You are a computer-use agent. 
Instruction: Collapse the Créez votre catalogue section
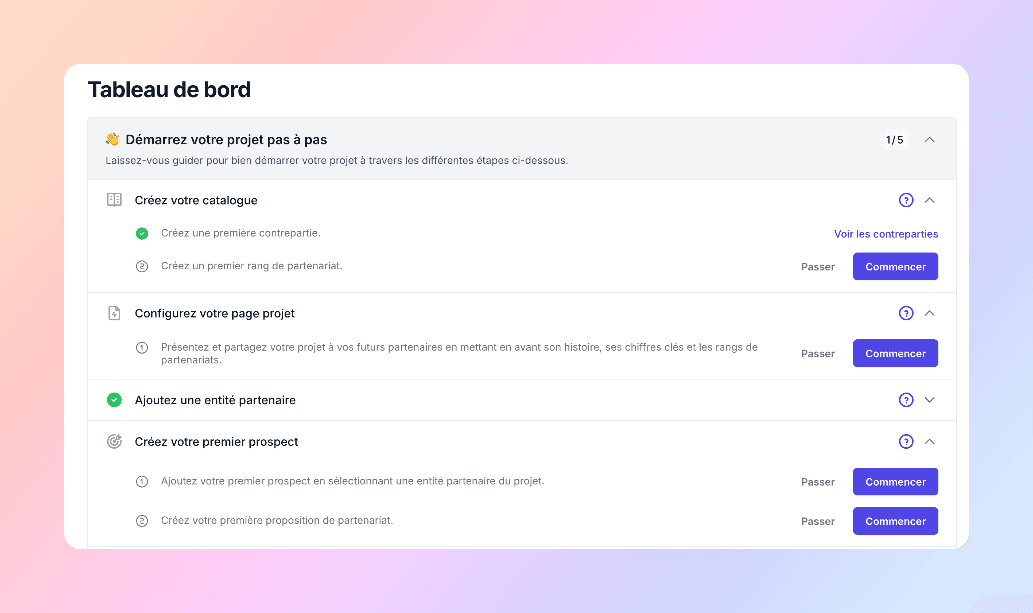click(930, 200)
